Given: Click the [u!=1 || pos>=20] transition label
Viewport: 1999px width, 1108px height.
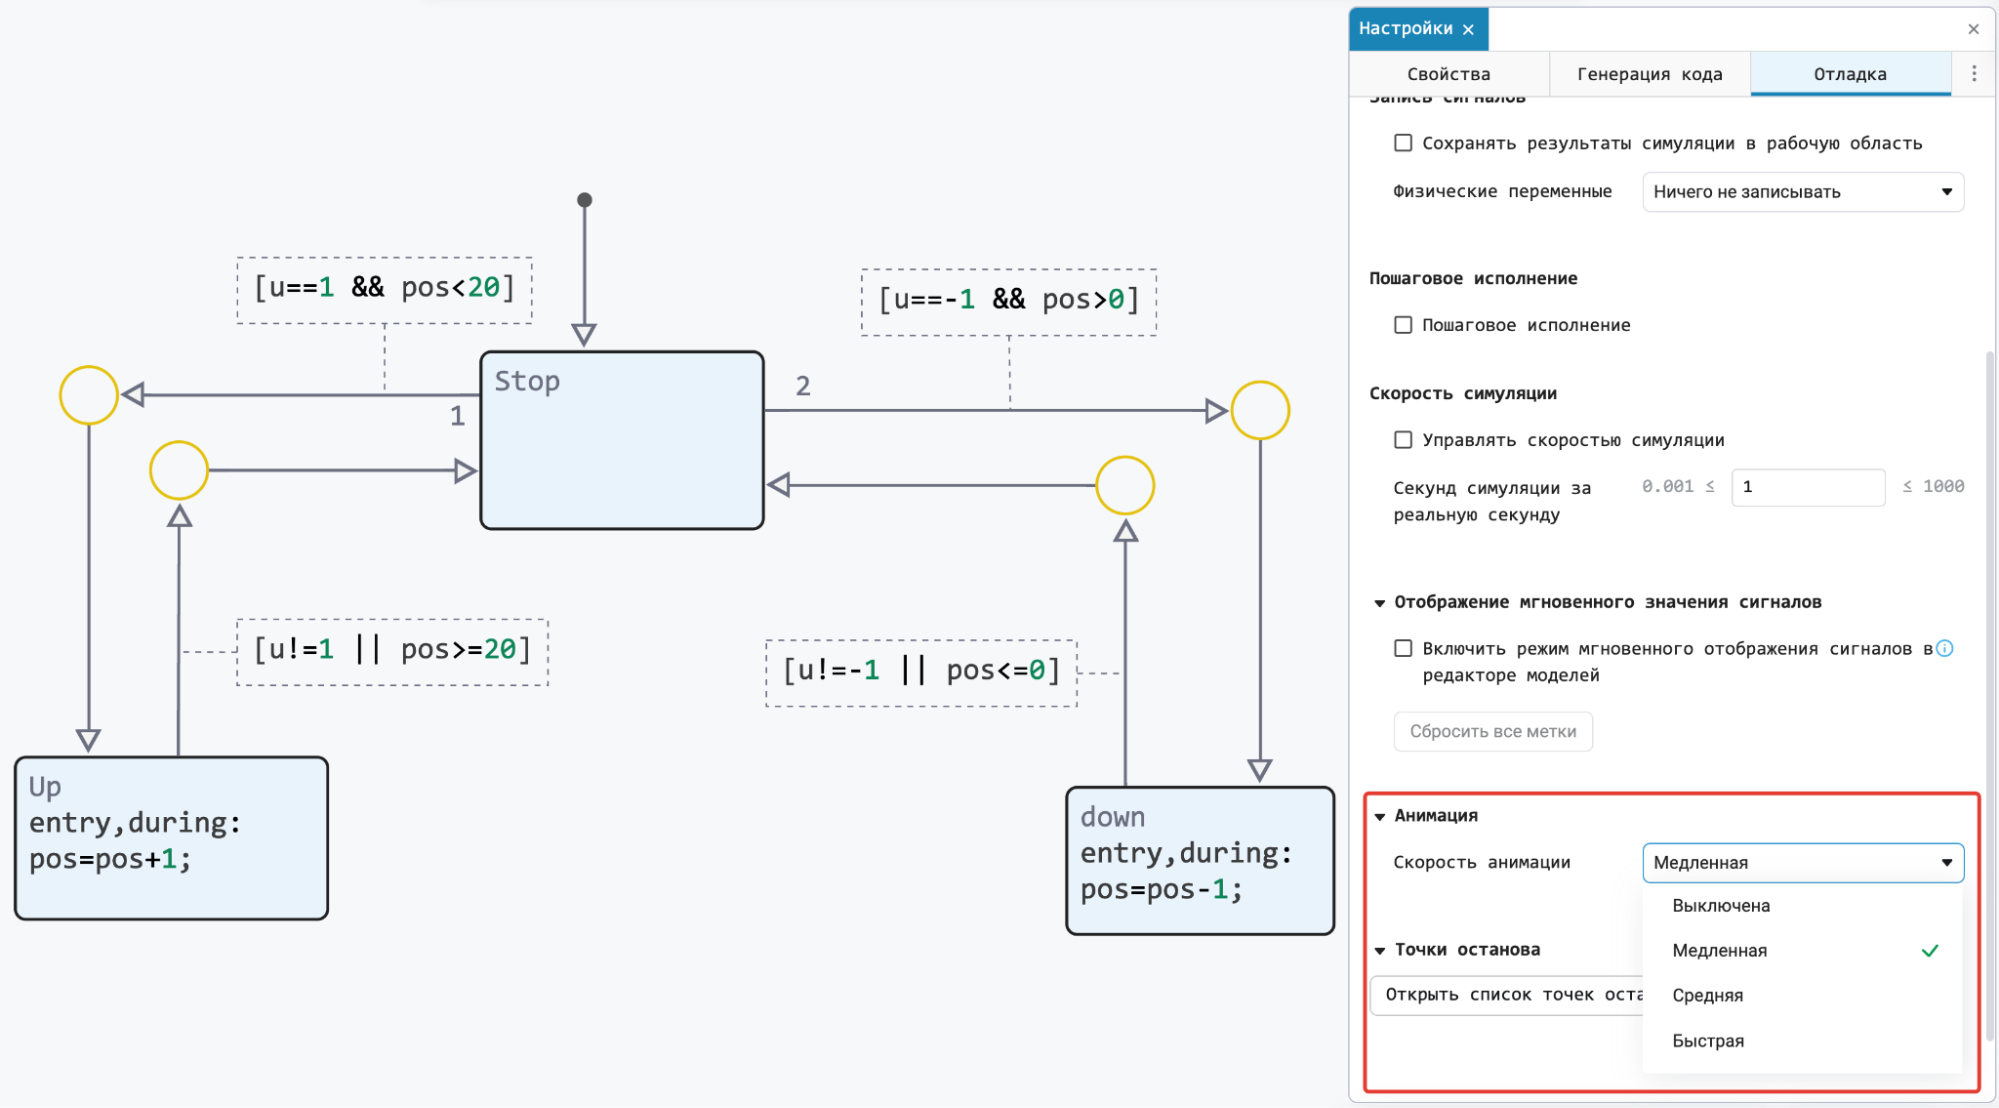Looking at the screenshot, I should (392, 651).
